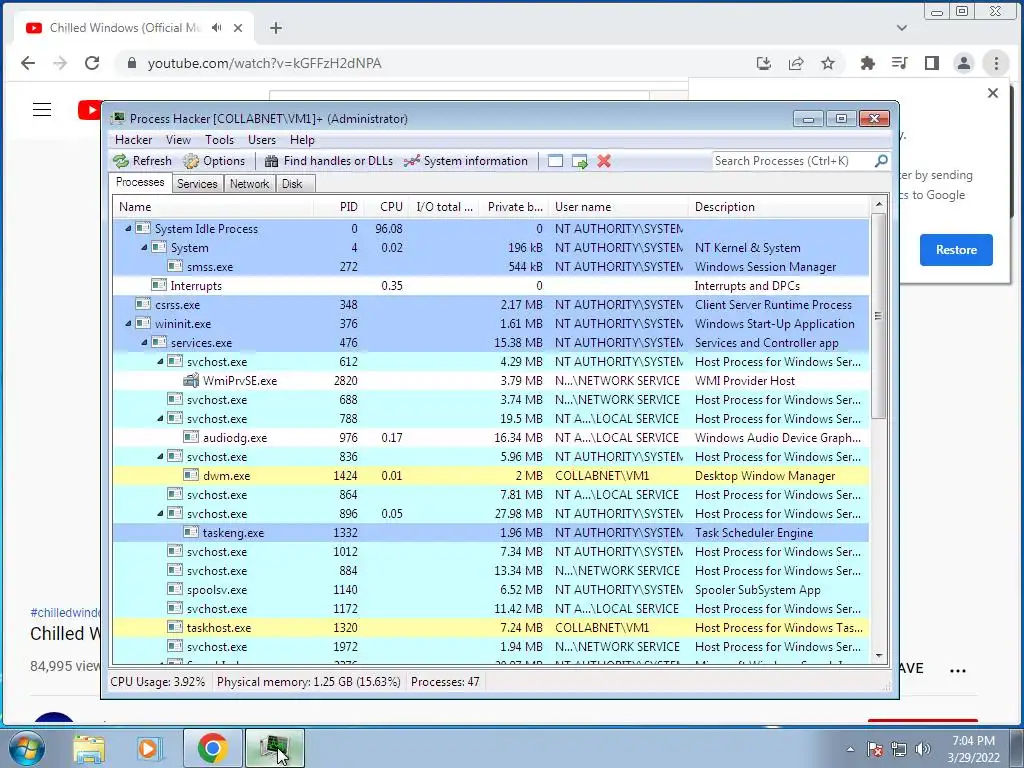
Task: Collapse svchost.exe PID 836 node
Action: click(x=160, y=456)
